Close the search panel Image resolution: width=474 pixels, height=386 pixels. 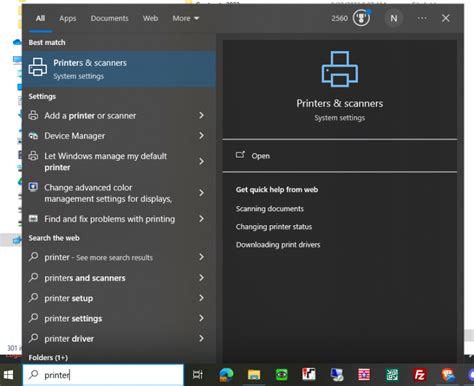tap(446, 18)
